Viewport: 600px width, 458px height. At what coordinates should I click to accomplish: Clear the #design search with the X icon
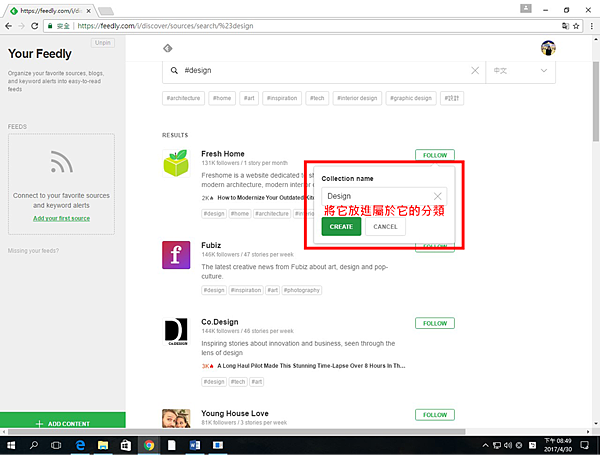tap(475, 70)
